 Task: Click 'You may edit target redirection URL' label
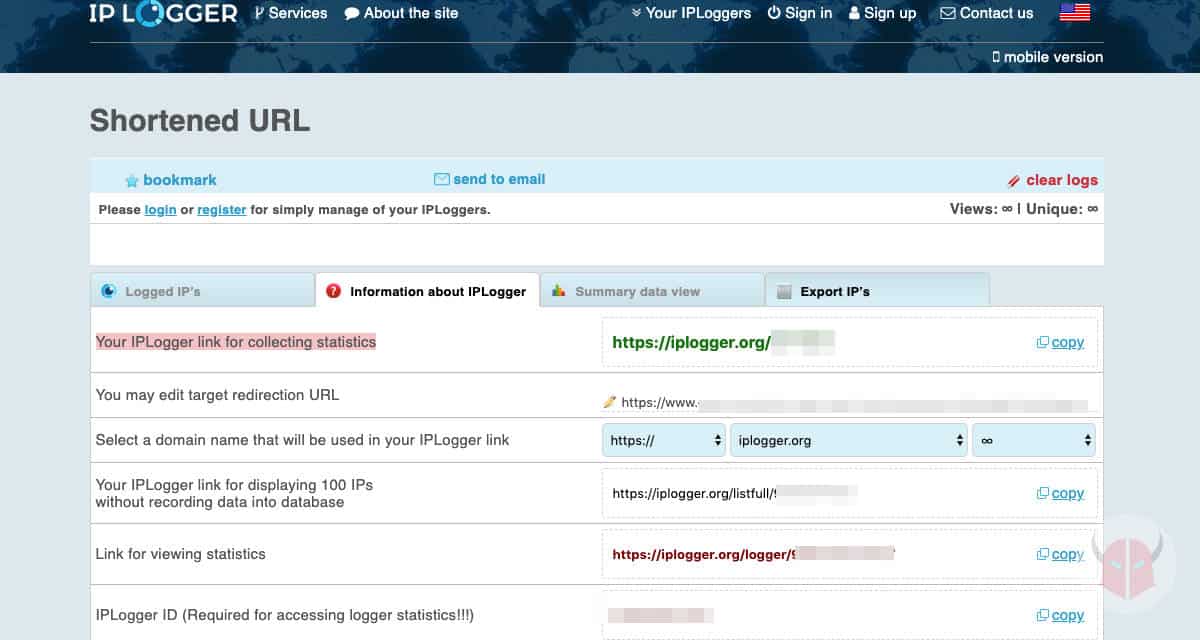pos(217,395)
